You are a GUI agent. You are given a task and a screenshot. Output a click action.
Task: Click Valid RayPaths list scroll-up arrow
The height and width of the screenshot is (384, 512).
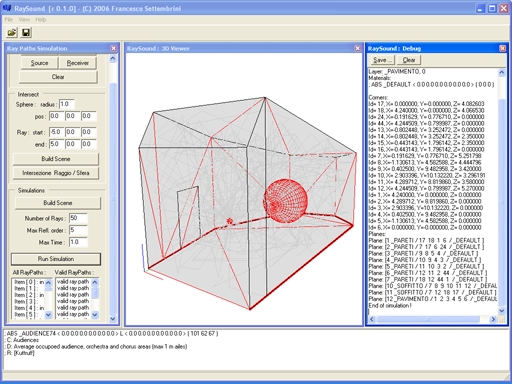[x=95, y=283]
